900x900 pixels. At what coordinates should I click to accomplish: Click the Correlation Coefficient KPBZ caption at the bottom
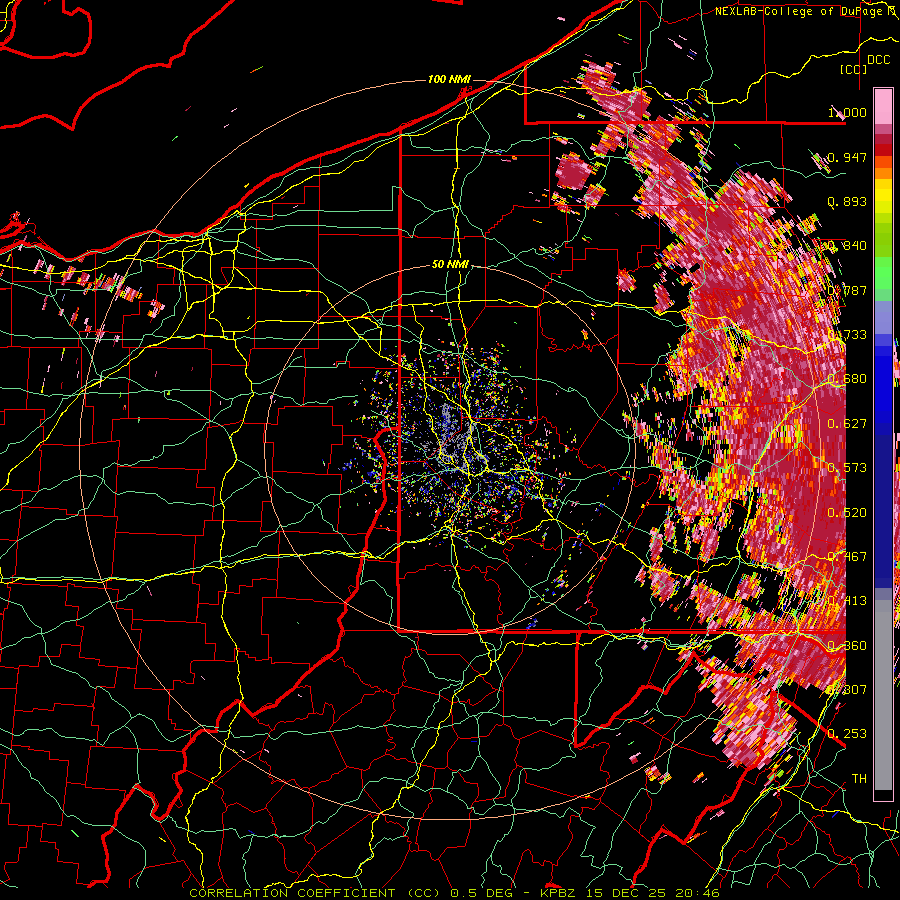tap(454, 893)
